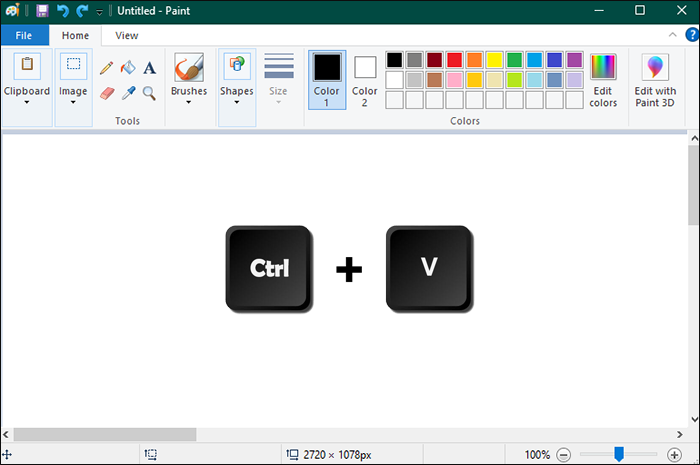The width and height of the screenshot is (700, 465).
Task: Switch to the View tab
Action: [127, 35]
